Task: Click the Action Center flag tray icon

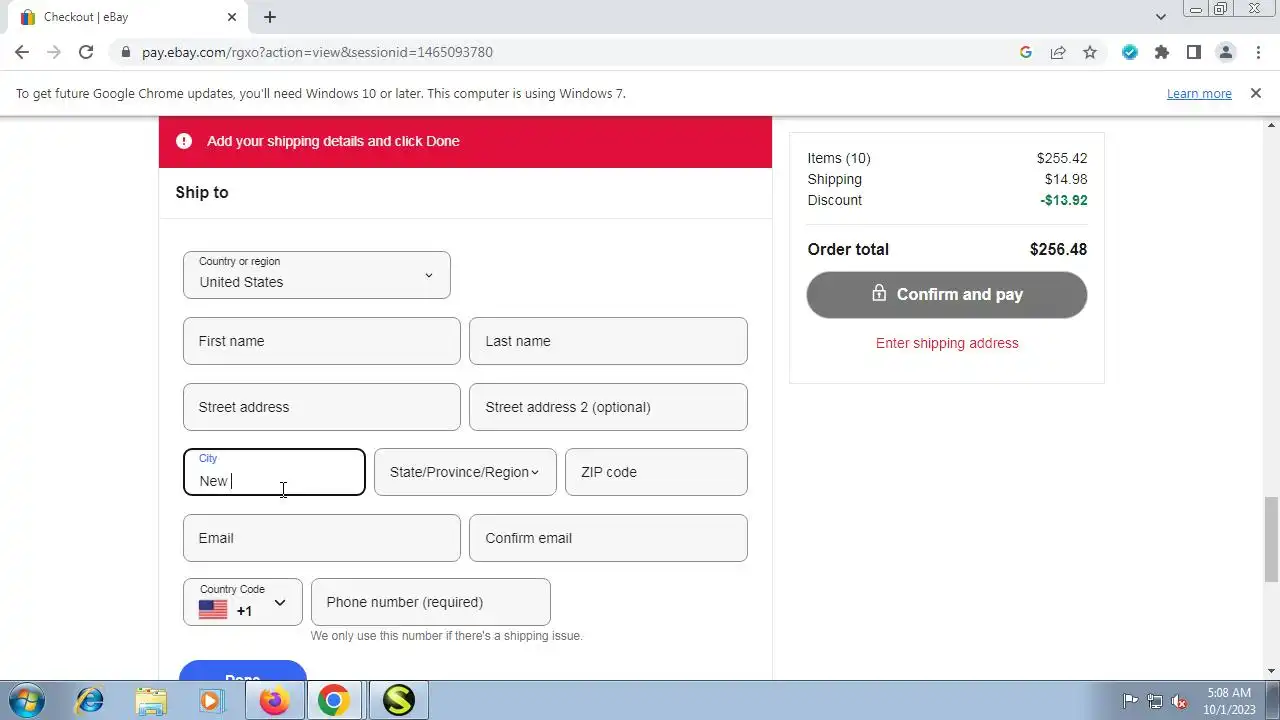Action: tap(1130, 701)
